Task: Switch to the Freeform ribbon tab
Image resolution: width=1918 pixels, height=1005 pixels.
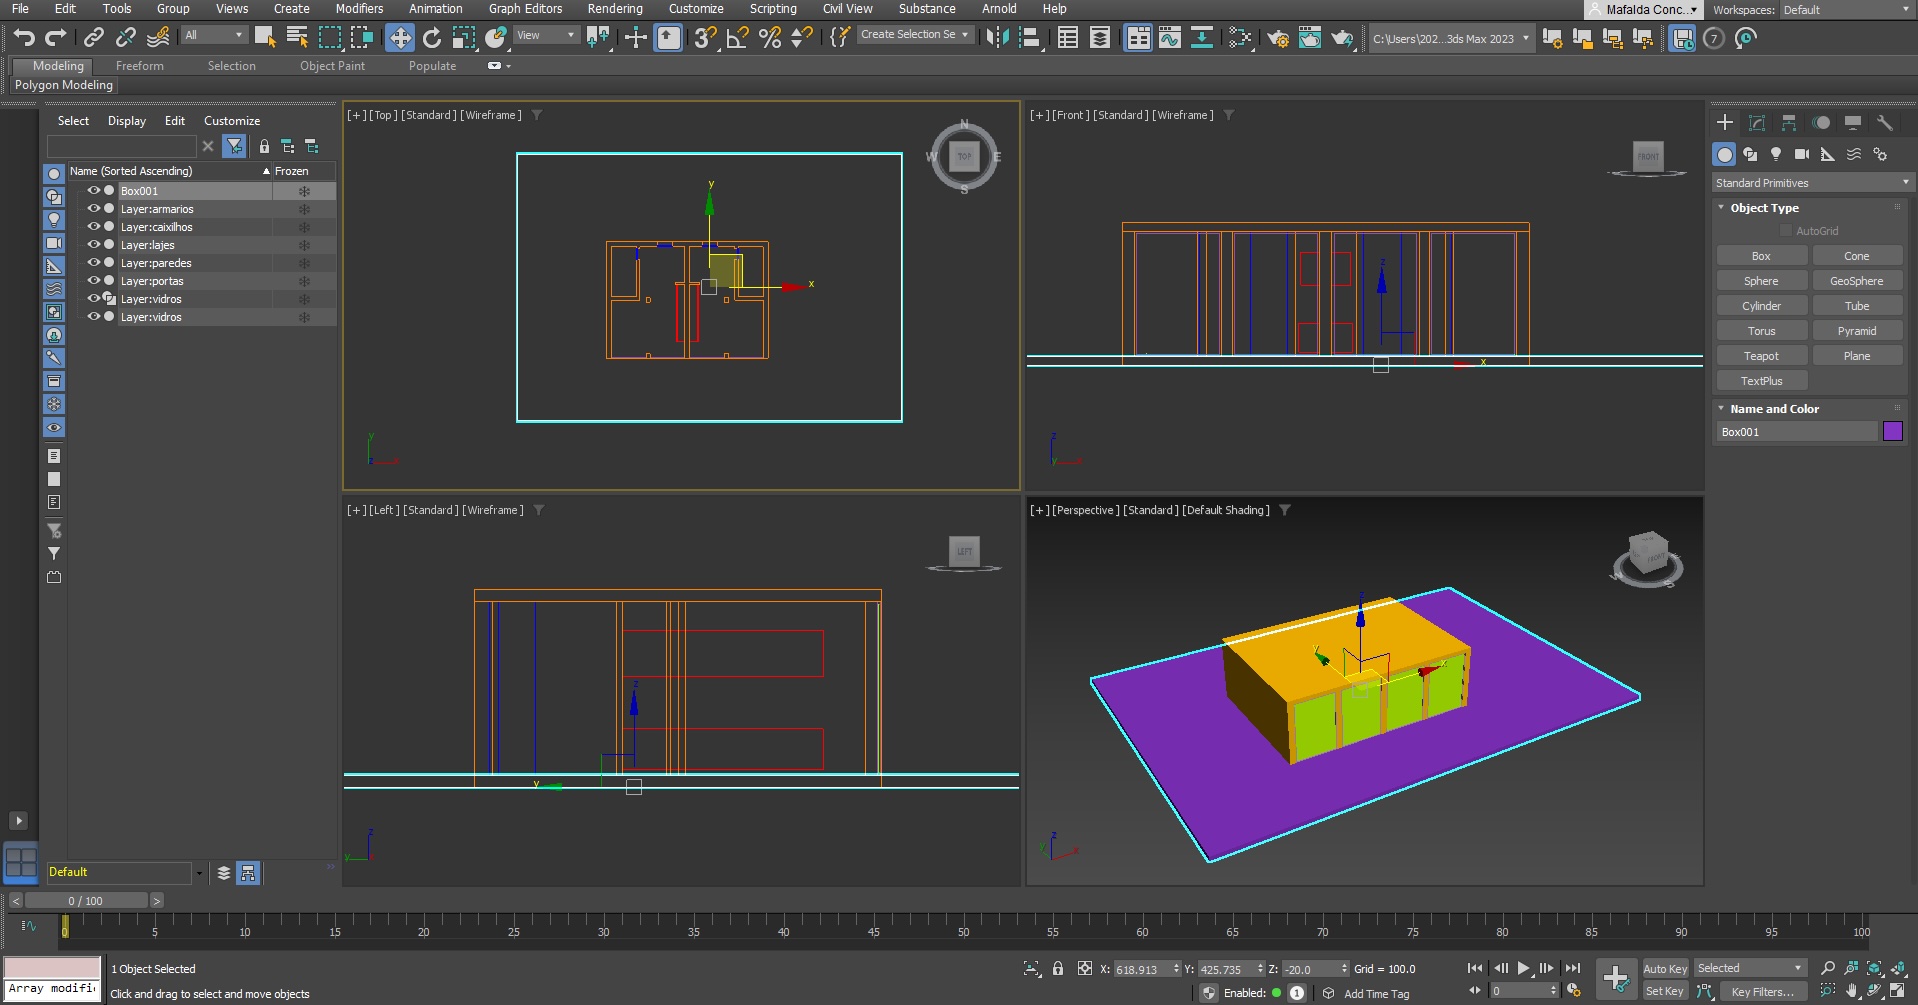Action: pyautogui.click(x=139, y=66)
